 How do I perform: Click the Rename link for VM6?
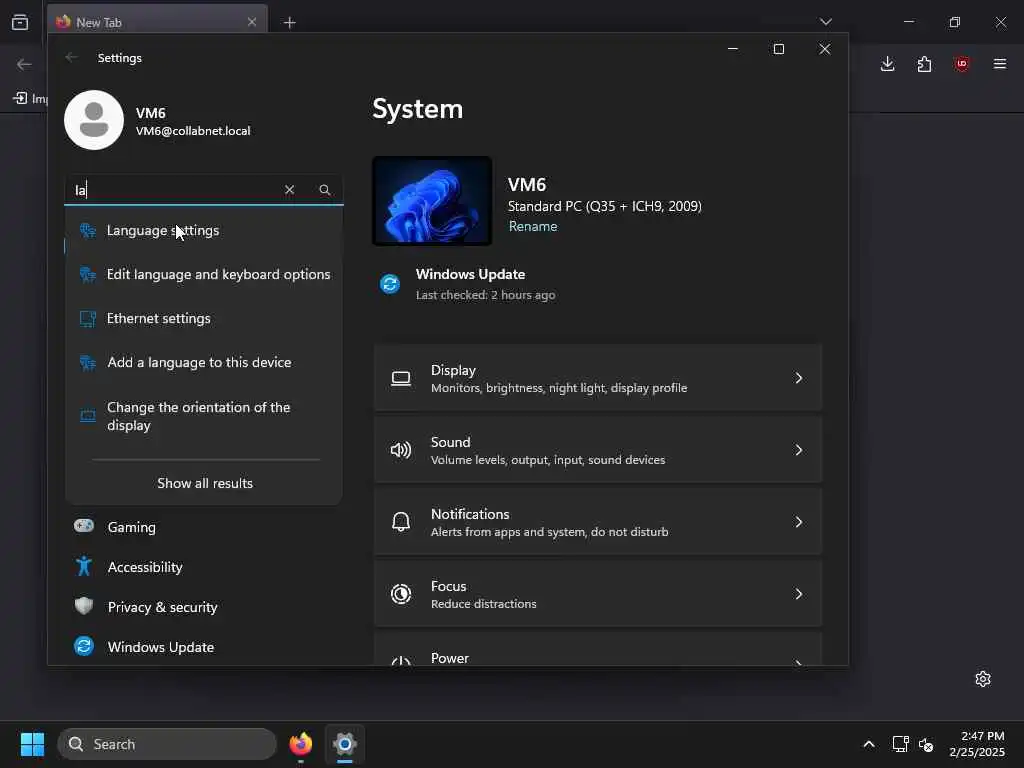pos(532,226)
